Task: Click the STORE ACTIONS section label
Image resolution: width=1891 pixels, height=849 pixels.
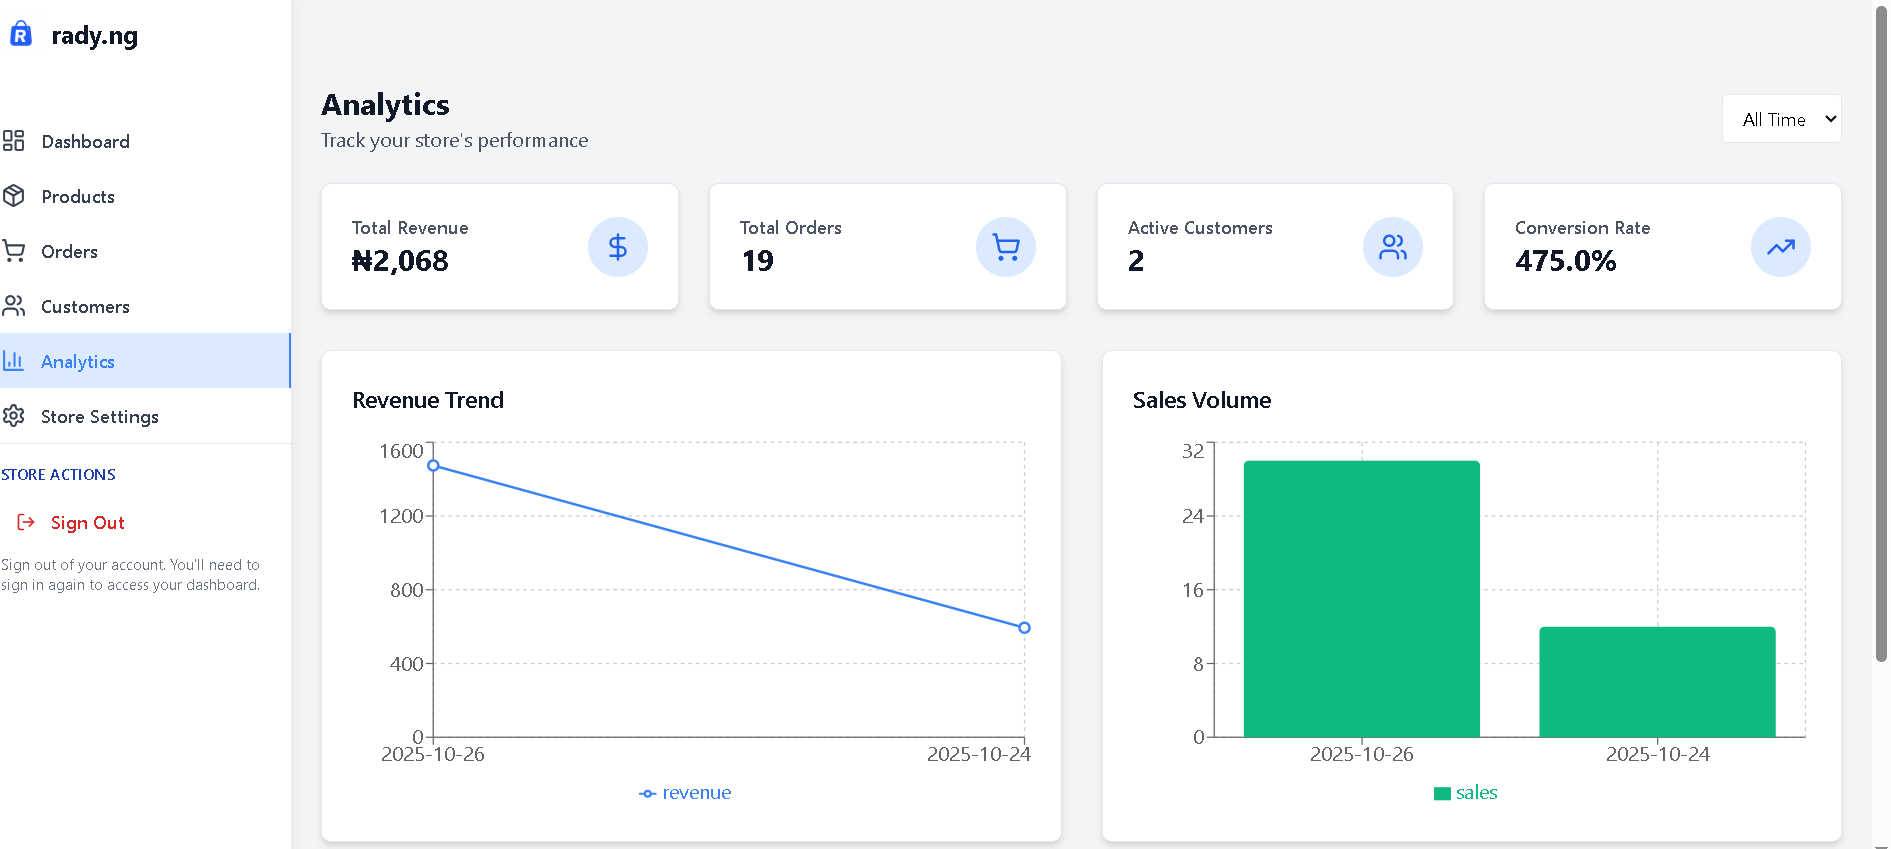Action: [x=58, y=474]
